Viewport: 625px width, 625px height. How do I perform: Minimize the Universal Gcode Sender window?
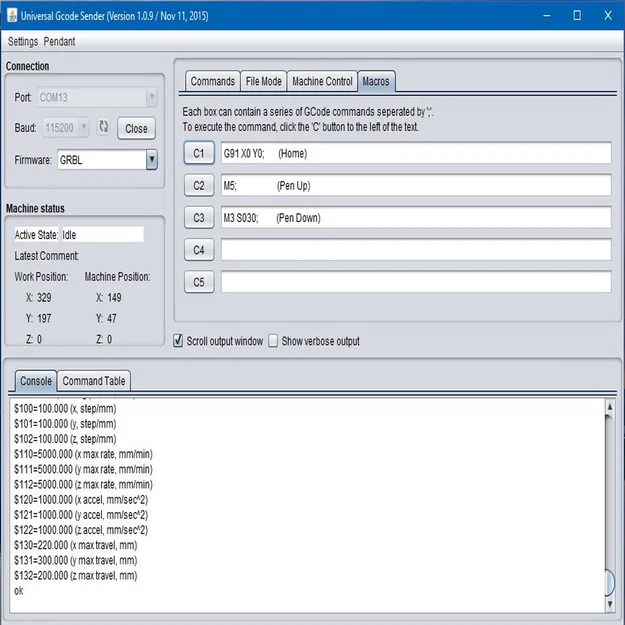coord(547,16)
